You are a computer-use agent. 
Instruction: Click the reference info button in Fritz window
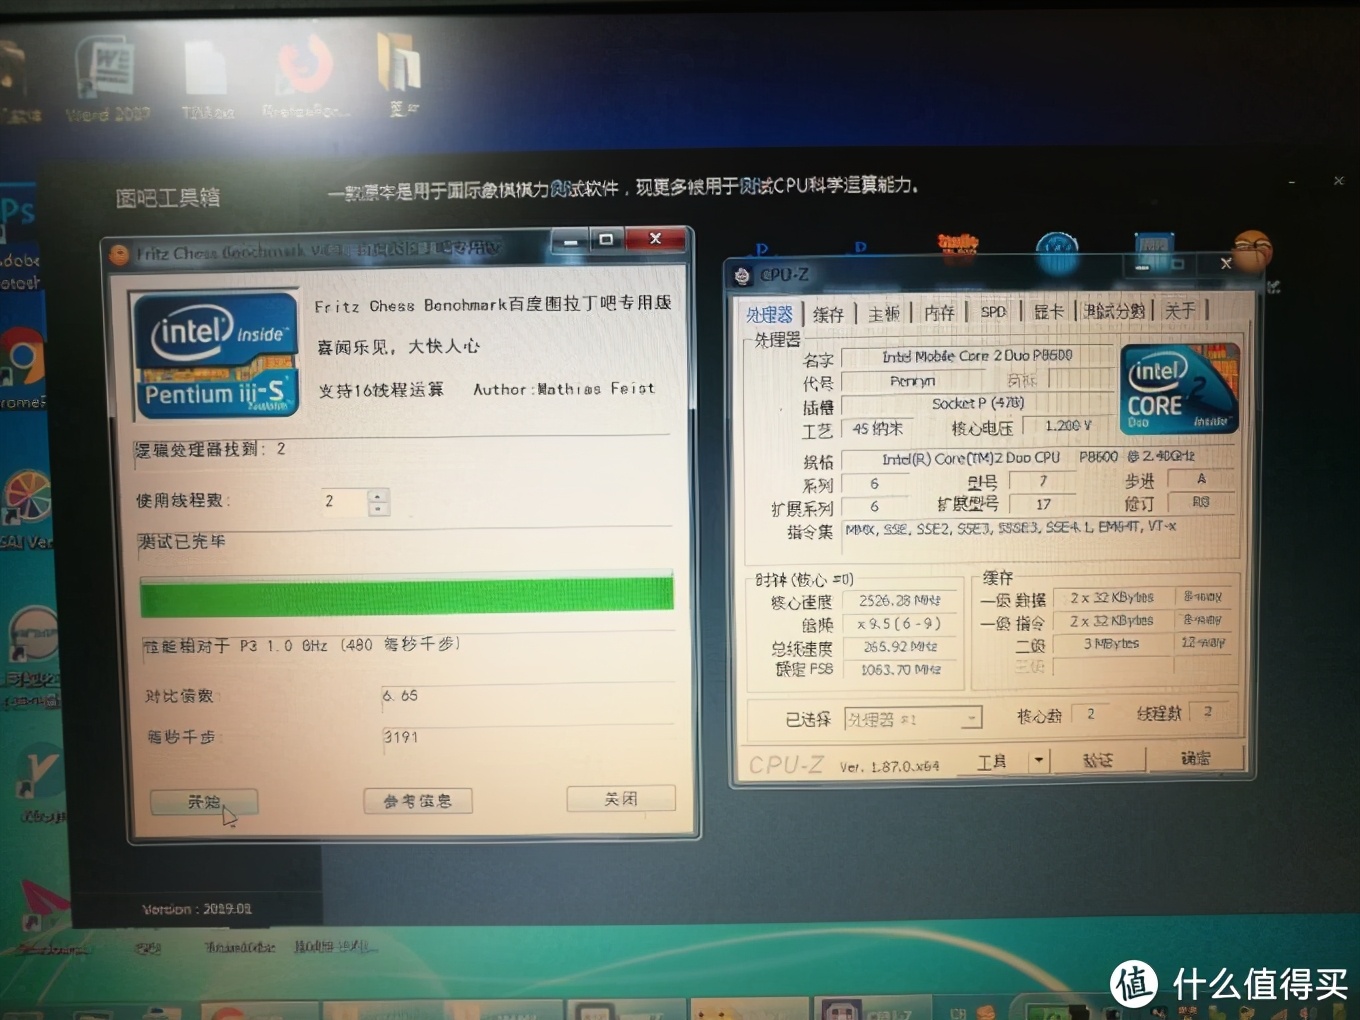pos(418,800)
